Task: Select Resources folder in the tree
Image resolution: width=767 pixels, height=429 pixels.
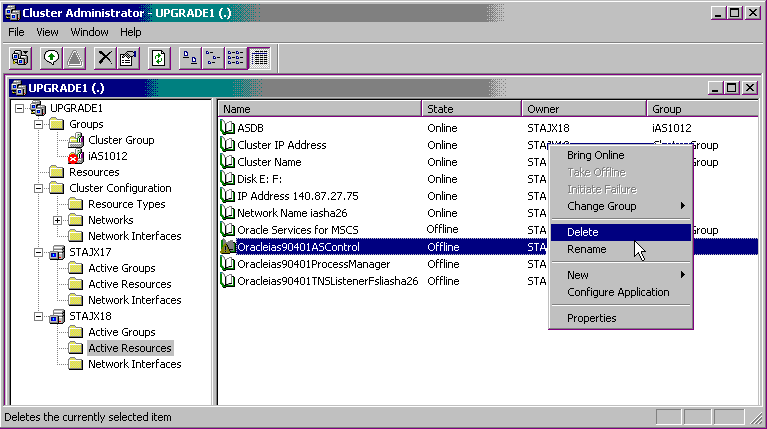Action: 94,172
